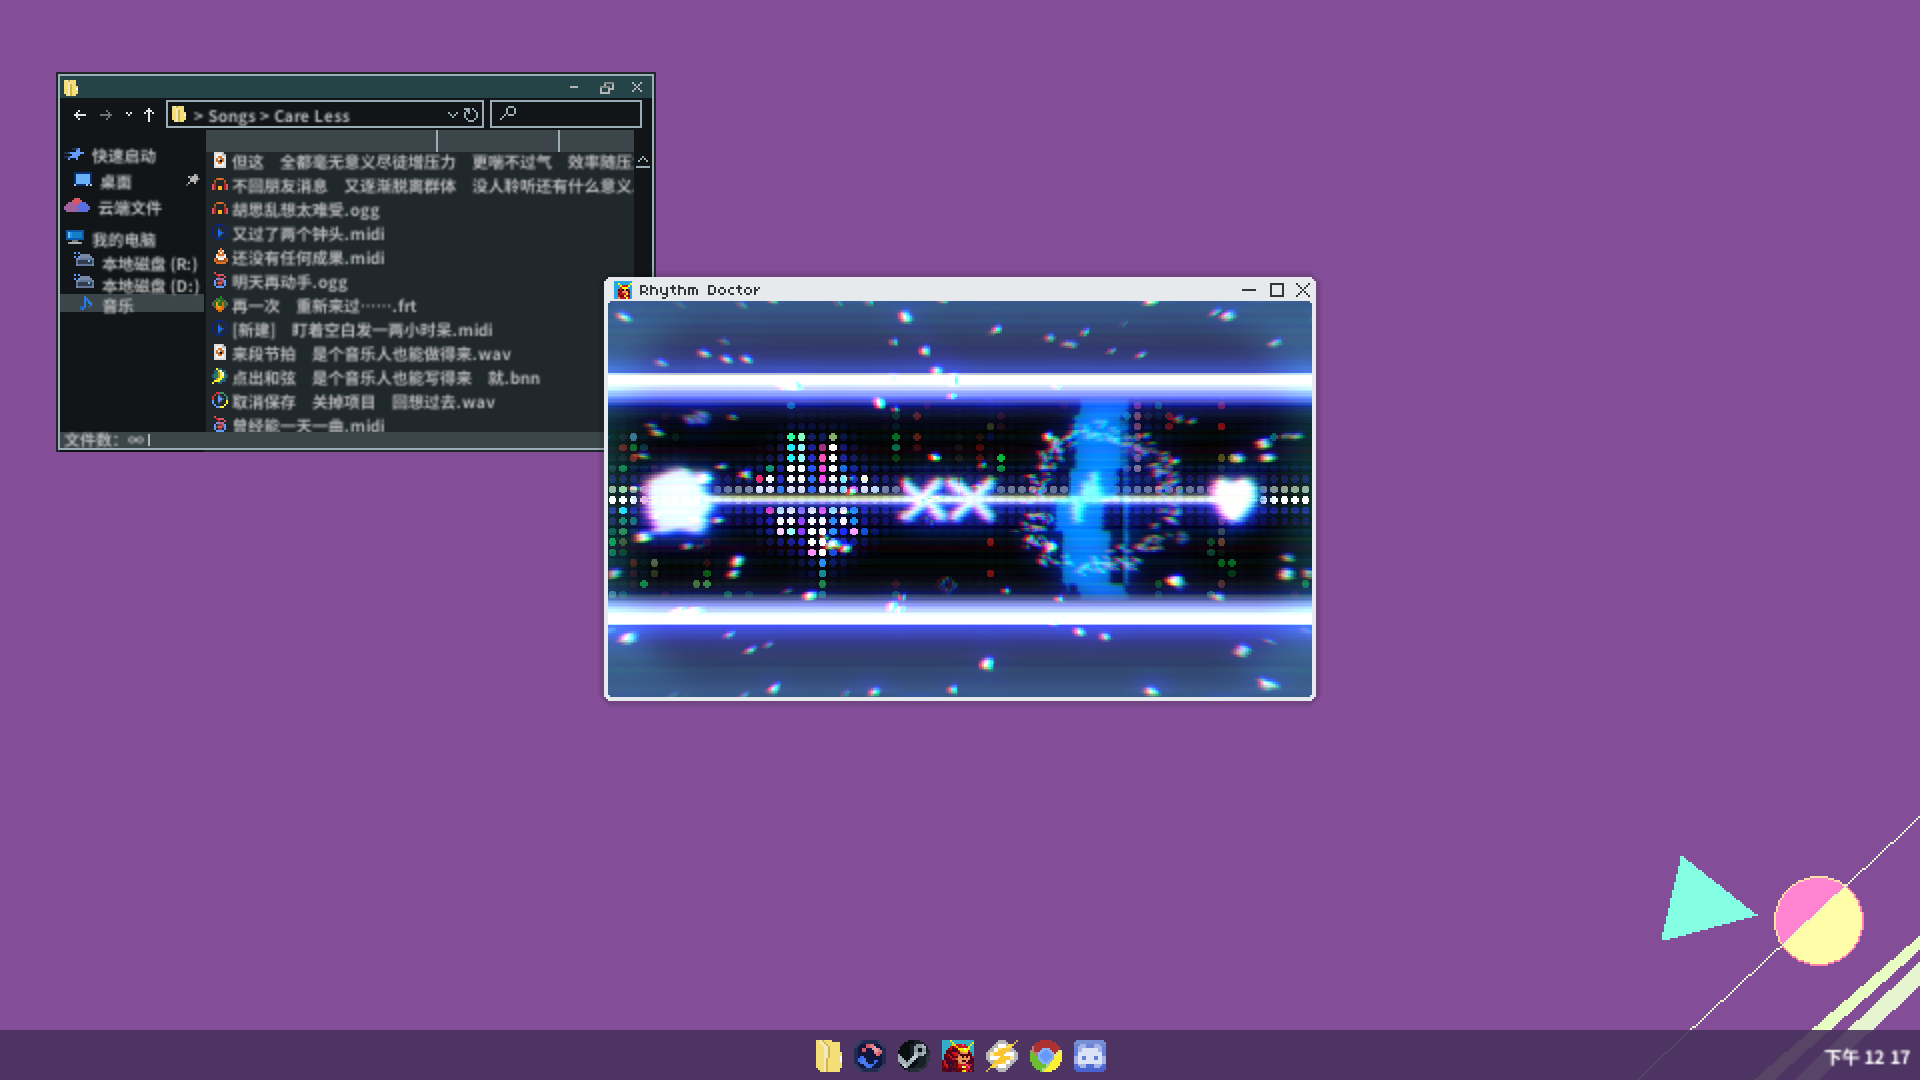Open the folder icon in taskbar
The height and width of the screenshot is (1080, 1920).
click(828, 1056)
